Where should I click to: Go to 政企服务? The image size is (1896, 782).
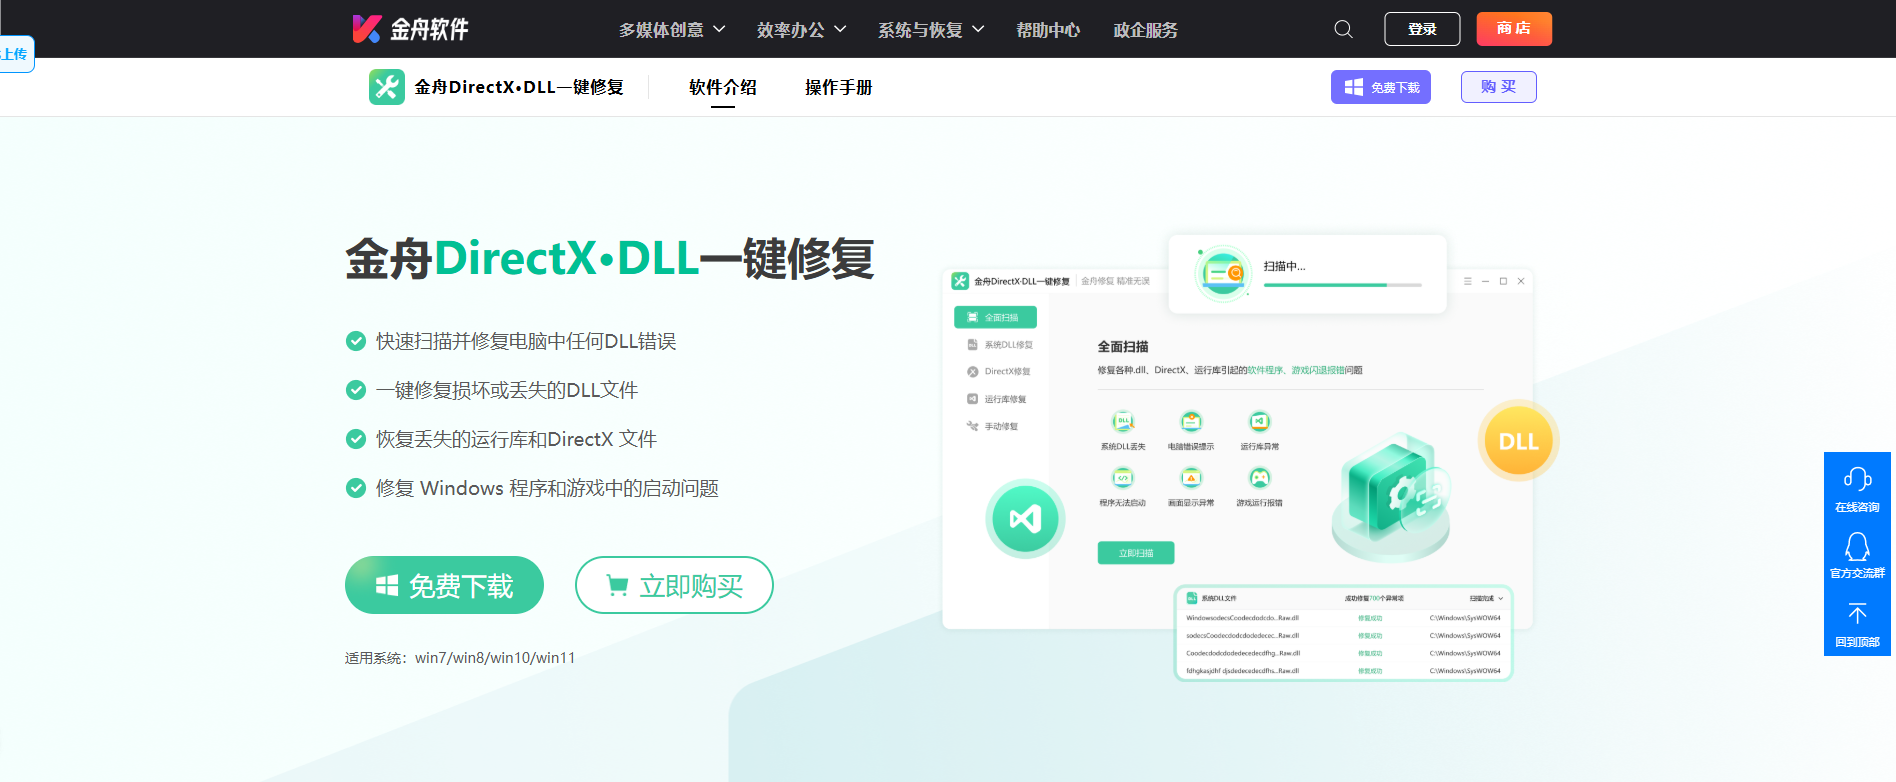click(x=1145, y=30)
